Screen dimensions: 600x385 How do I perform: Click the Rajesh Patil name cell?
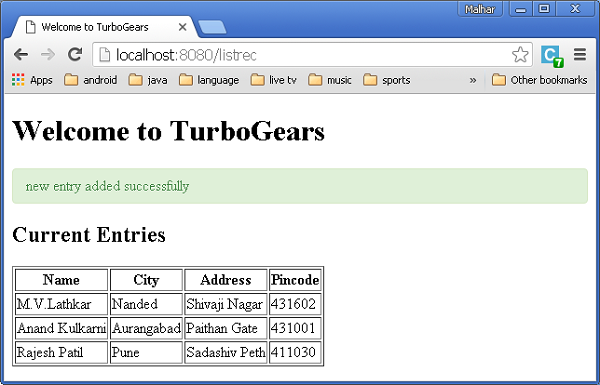(61, 352)
